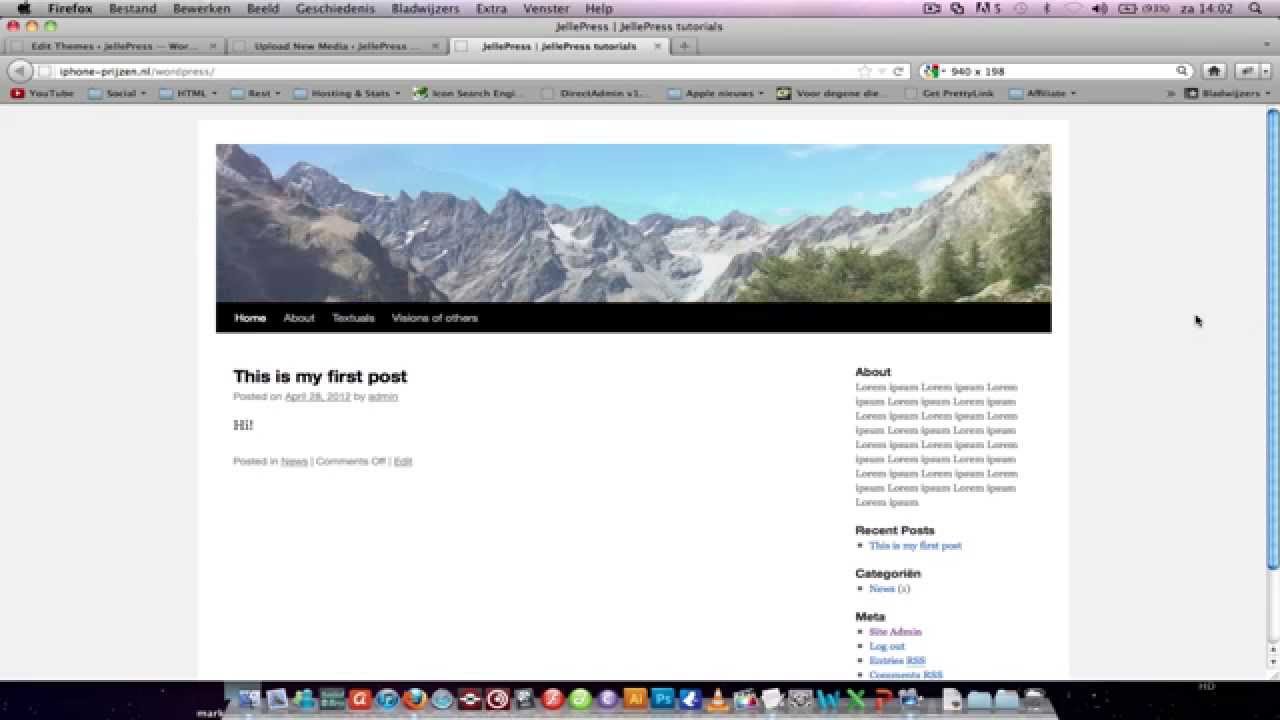Screen dimensions: 1280x720
Task: Open a new tab with plus button
Action: pos(684,46)
